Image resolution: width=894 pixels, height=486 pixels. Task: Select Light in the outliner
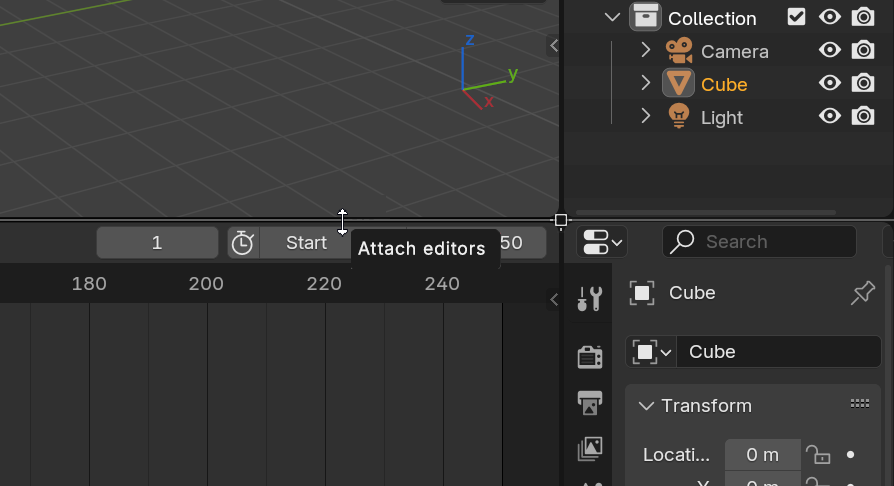(722, 118)
